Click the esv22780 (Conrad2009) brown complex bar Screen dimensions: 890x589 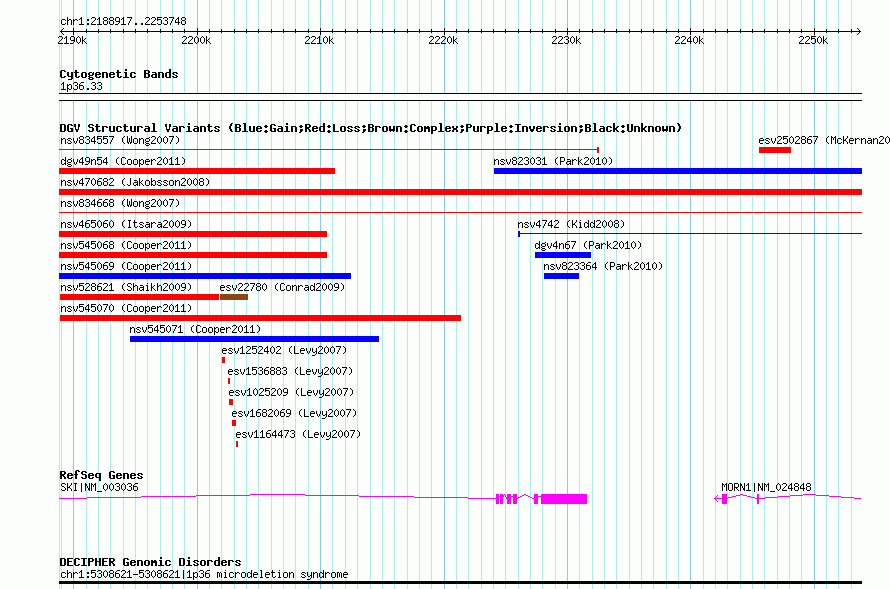click(234, 297)
